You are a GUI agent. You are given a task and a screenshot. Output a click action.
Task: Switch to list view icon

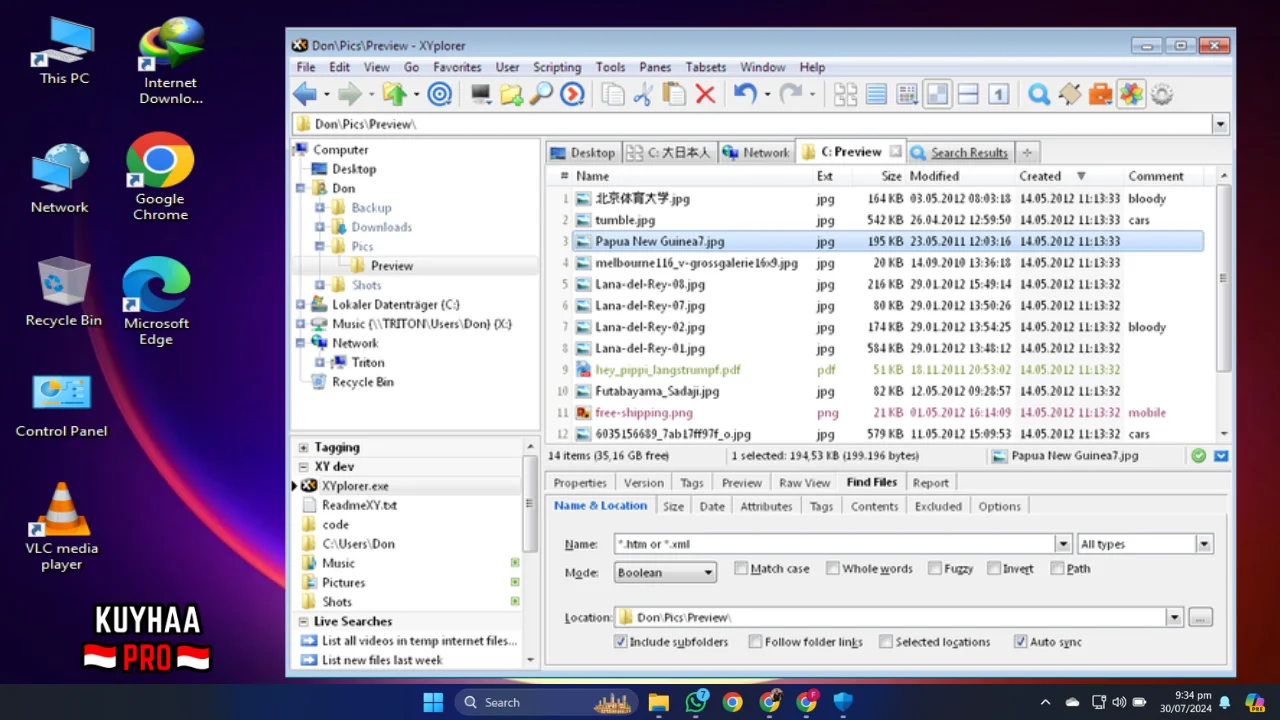point(876,94)
